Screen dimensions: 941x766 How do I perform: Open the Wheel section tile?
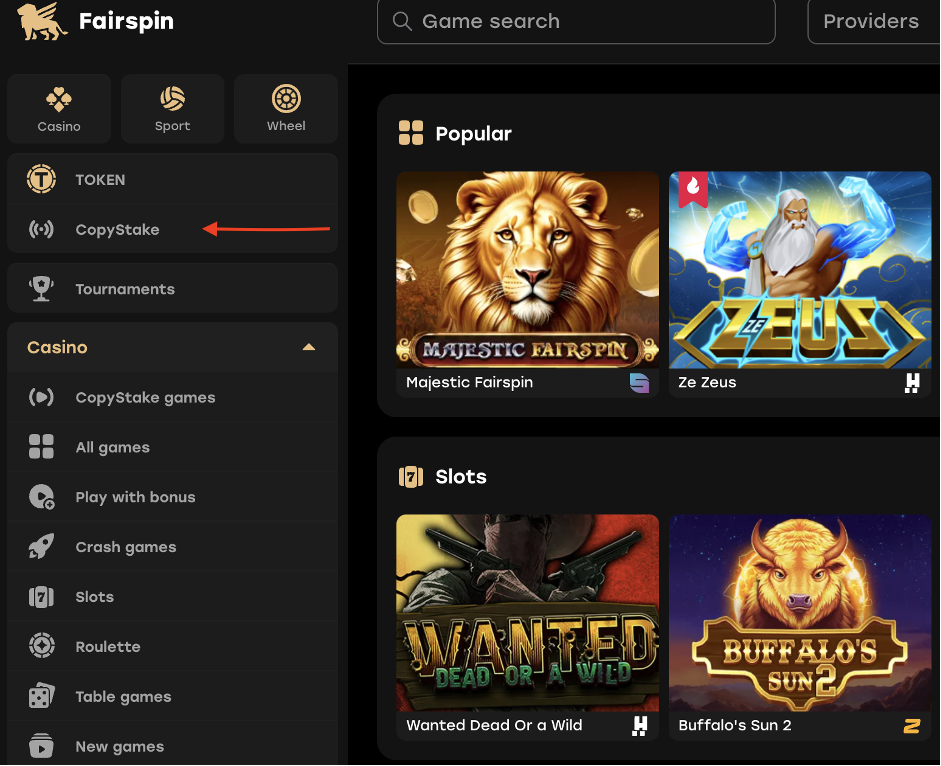[286, 108]
